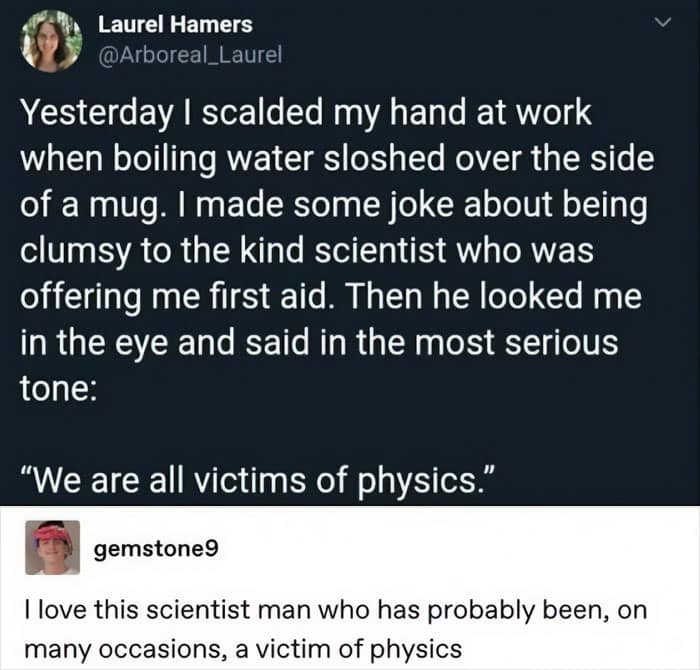Open gemstone9's avatar image

click(53, 547)
